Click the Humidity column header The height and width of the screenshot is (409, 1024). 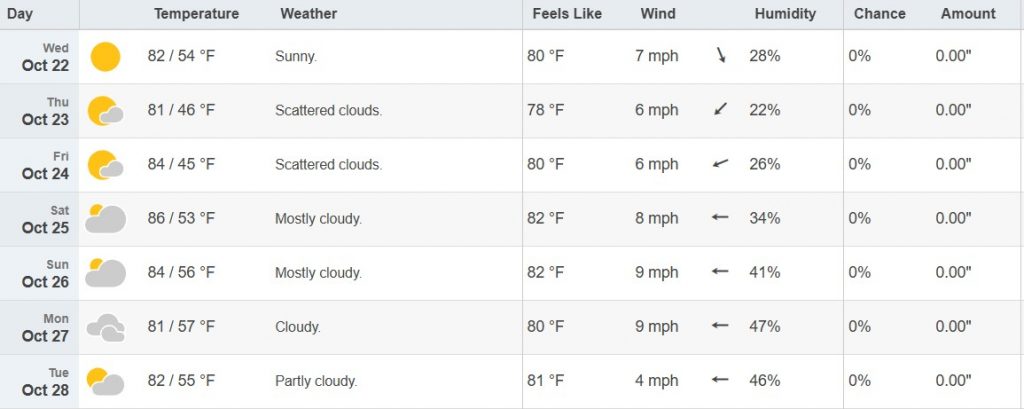click(785, 14)
